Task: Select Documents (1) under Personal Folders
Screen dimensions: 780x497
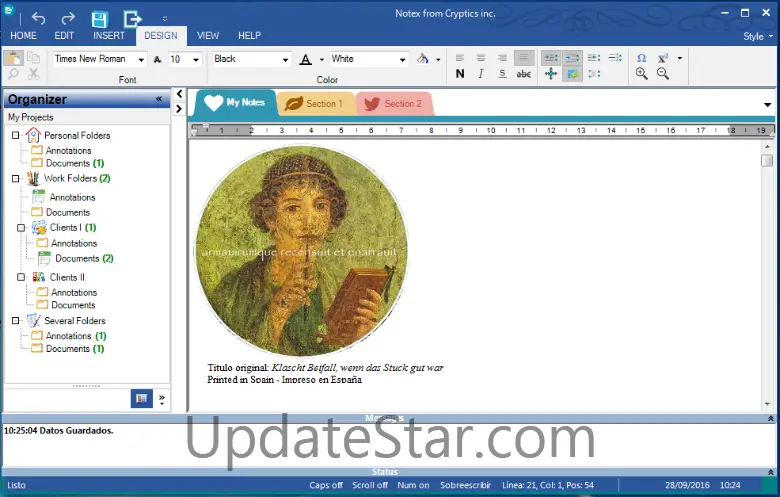Action: coord(75,163)
